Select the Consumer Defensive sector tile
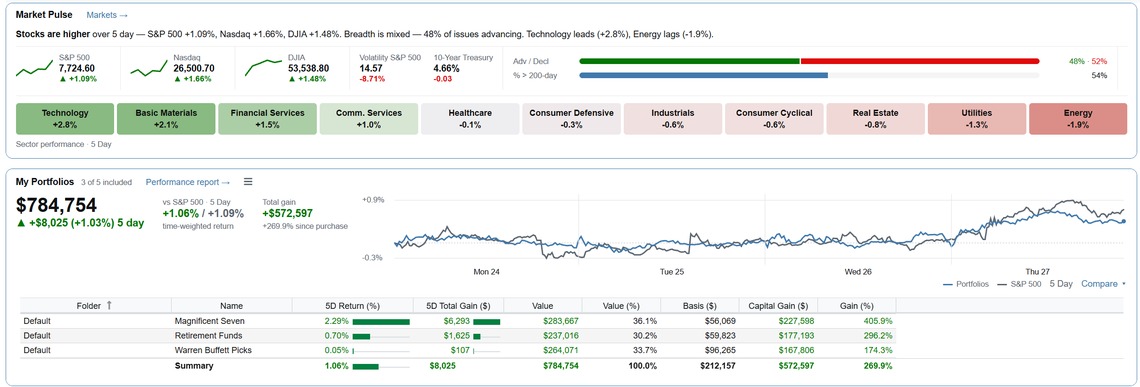This screenshot has height=387, width=1140. coord(571,119)
